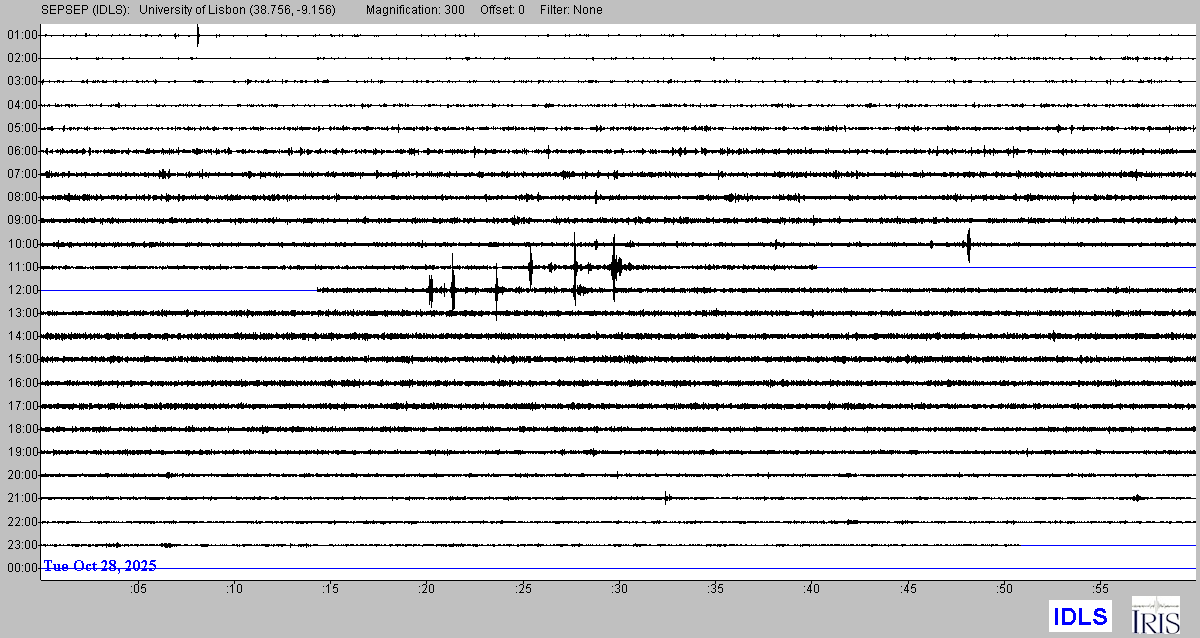
Task: Select the 18:00 hour label
Action: 21,429
